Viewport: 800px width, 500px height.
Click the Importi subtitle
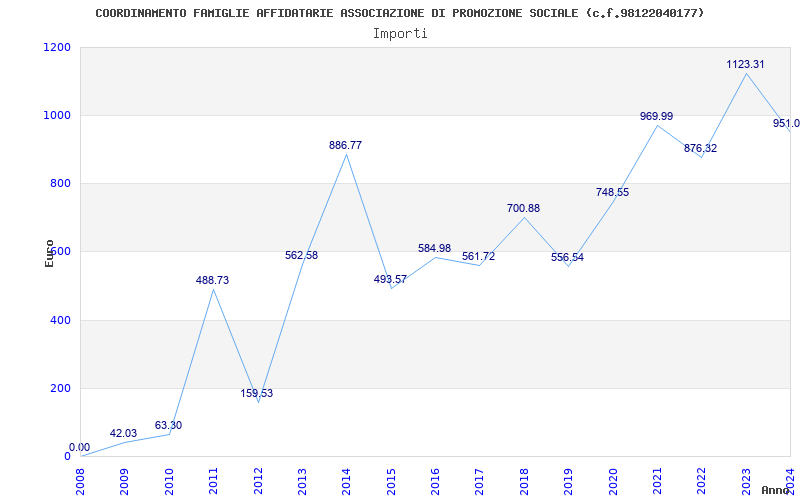(x=400, y=34)
